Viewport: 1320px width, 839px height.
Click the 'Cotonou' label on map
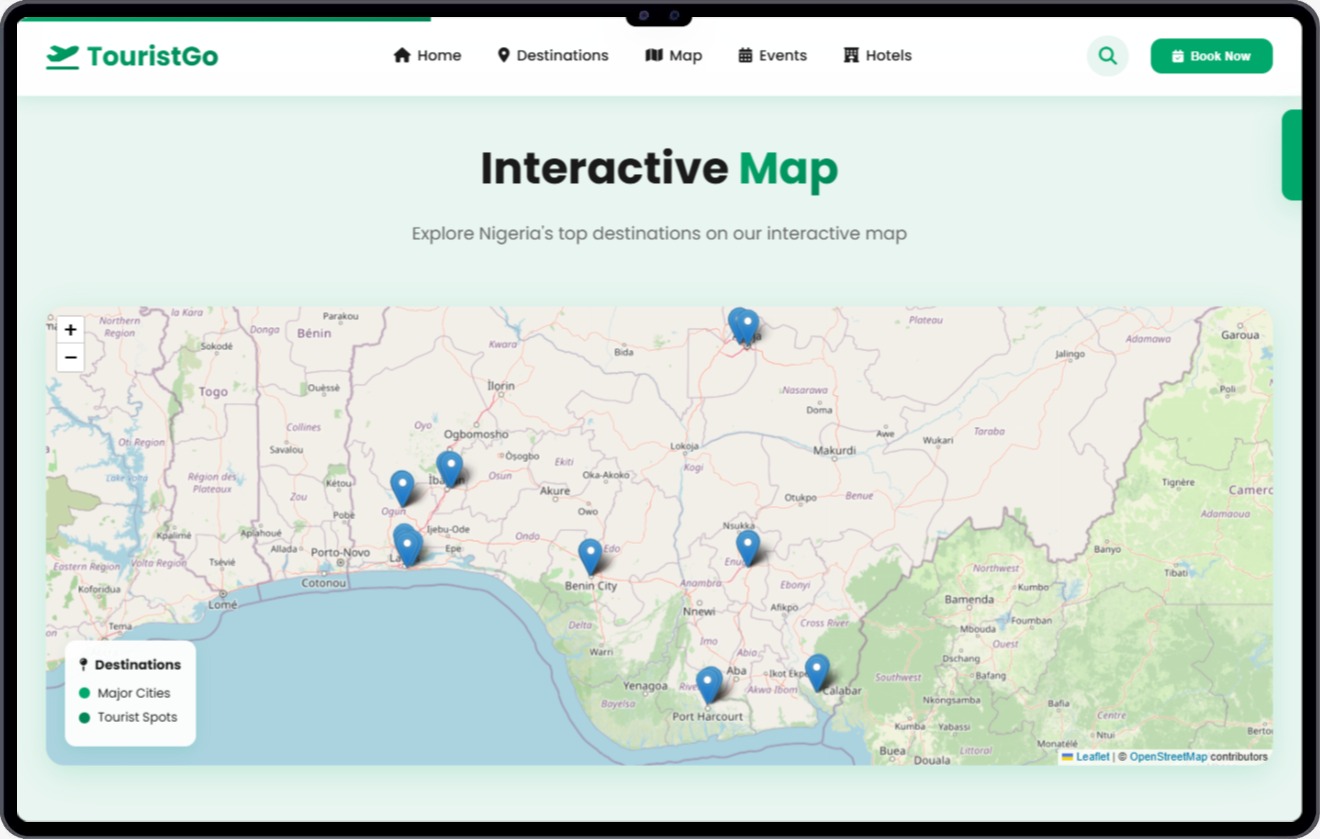click(x=323, y=582)
